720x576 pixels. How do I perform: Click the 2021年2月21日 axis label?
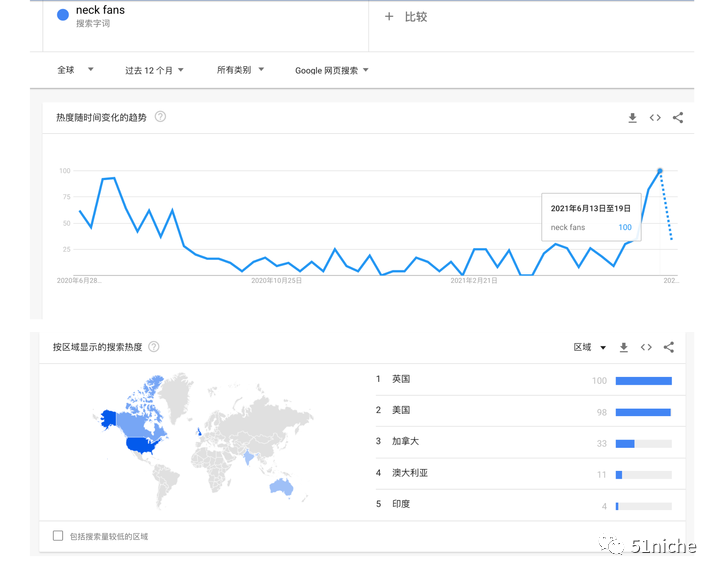click(474, 281)
